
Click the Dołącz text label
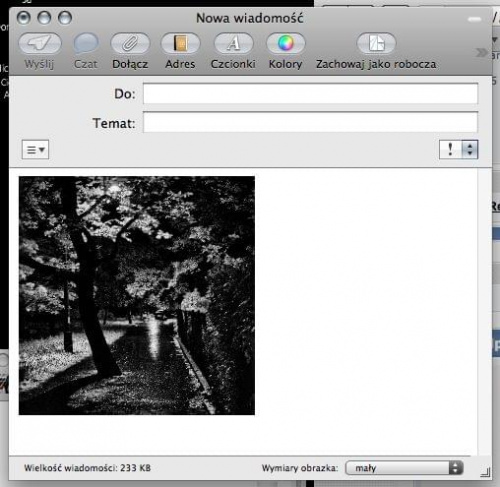coord(130,64)
